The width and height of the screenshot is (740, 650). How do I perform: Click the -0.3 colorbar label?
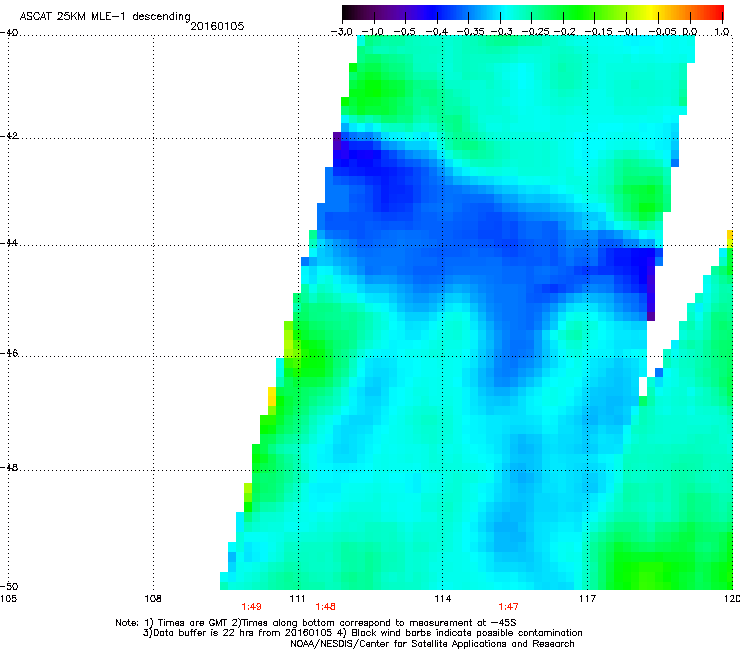click(x=501, y=32)
